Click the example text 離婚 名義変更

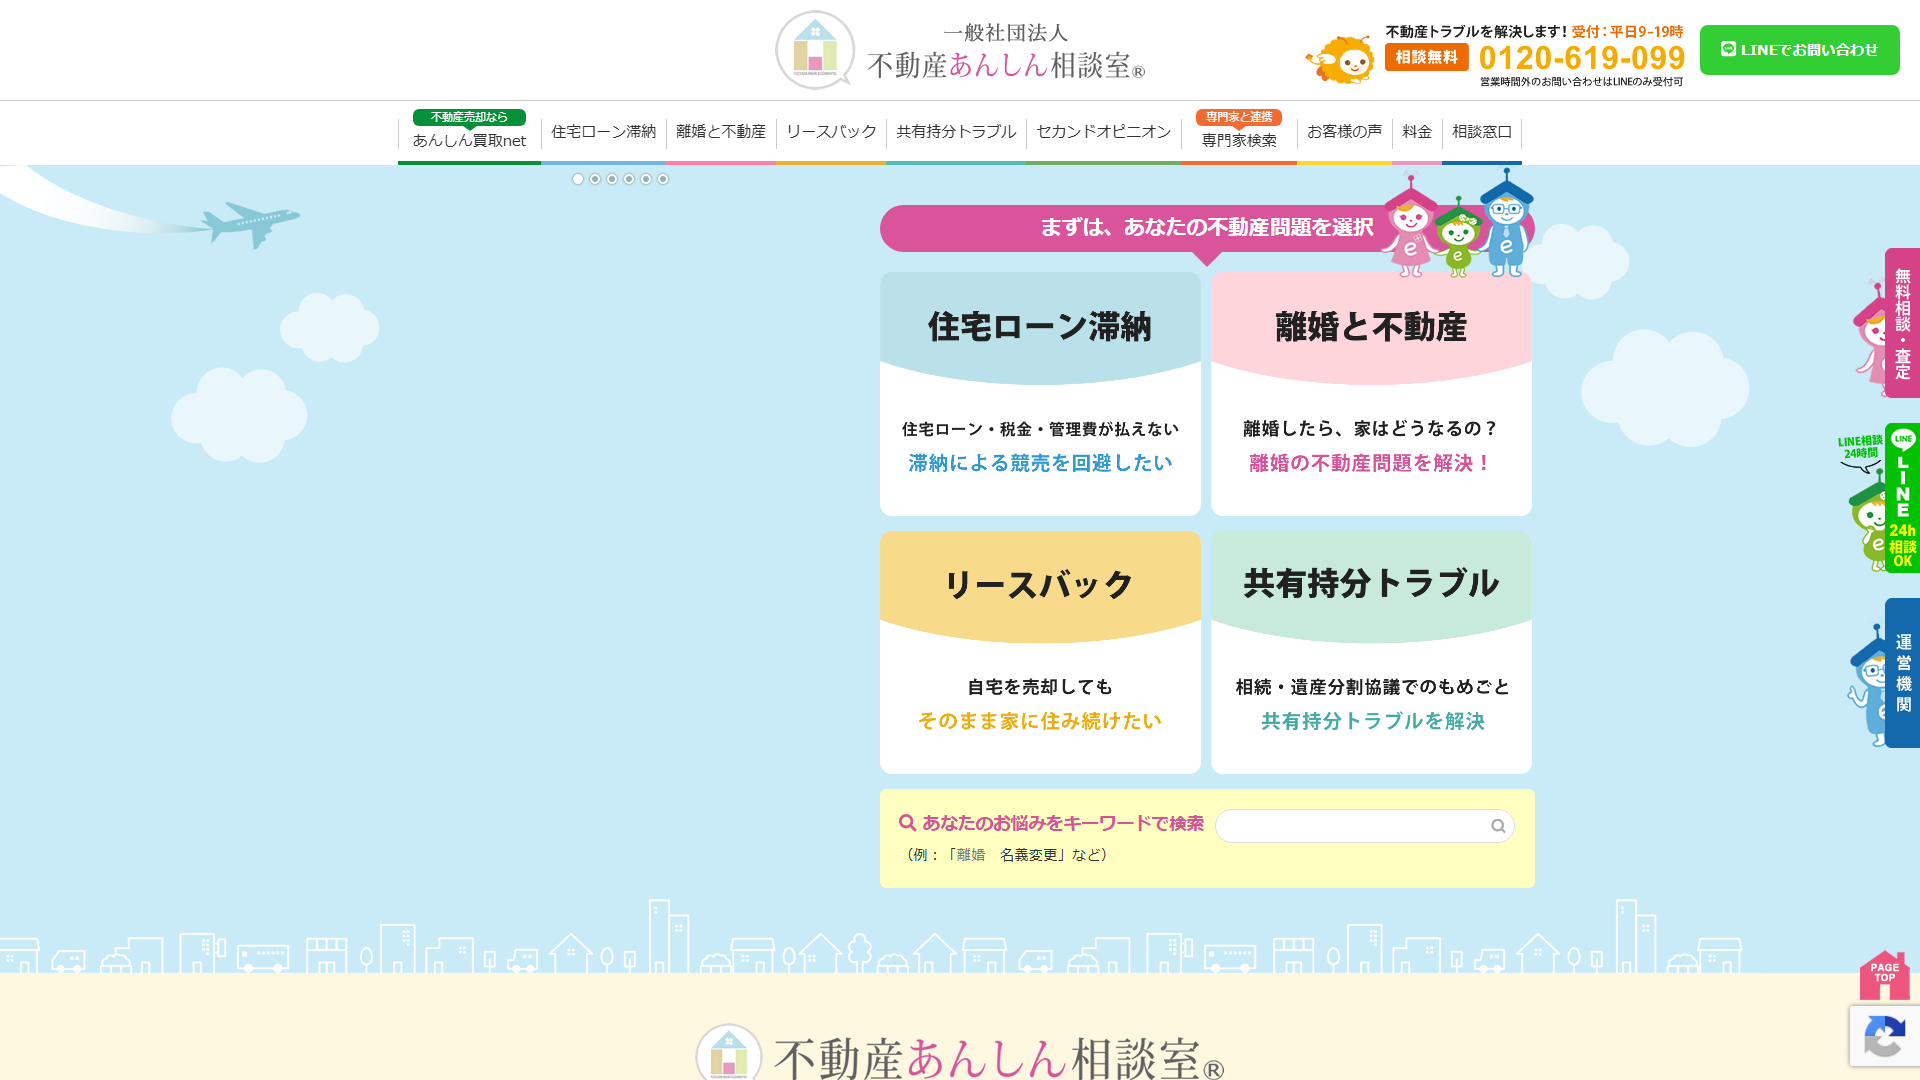[1007, 855]
